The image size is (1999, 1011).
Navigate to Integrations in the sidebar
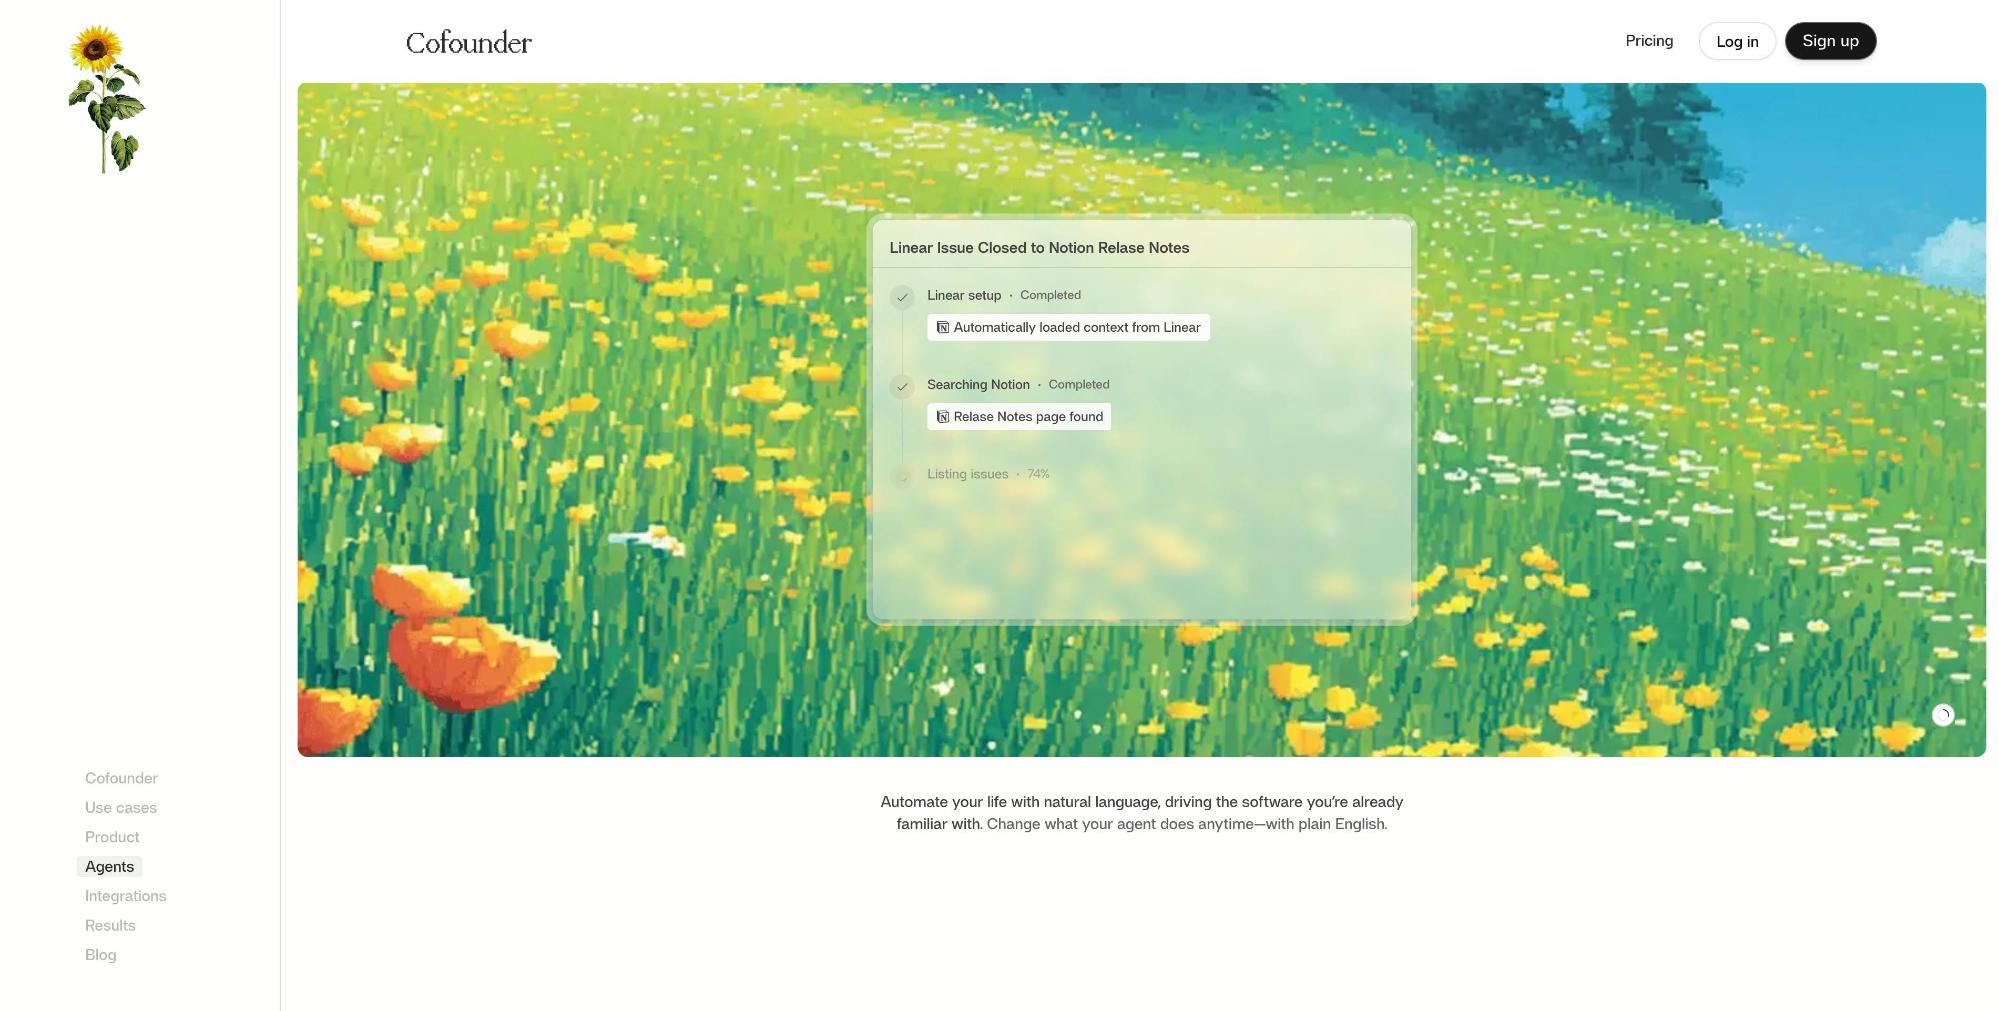coord(125,896)
